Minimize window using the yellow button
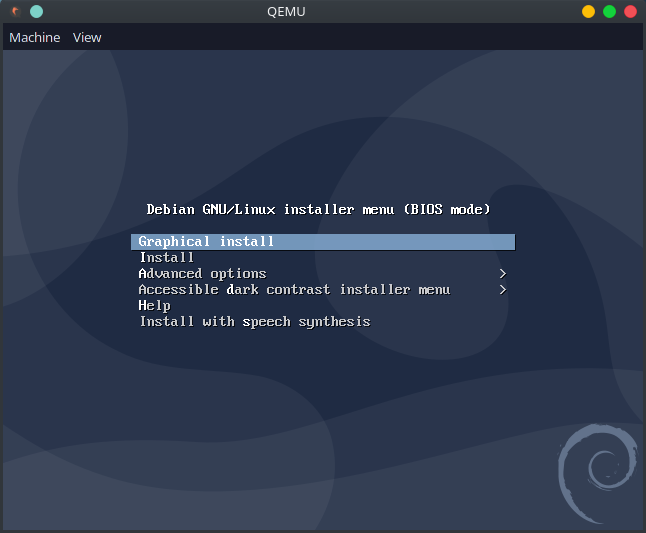The width and height of the screenshot is (646, 533). pos(588,12)
